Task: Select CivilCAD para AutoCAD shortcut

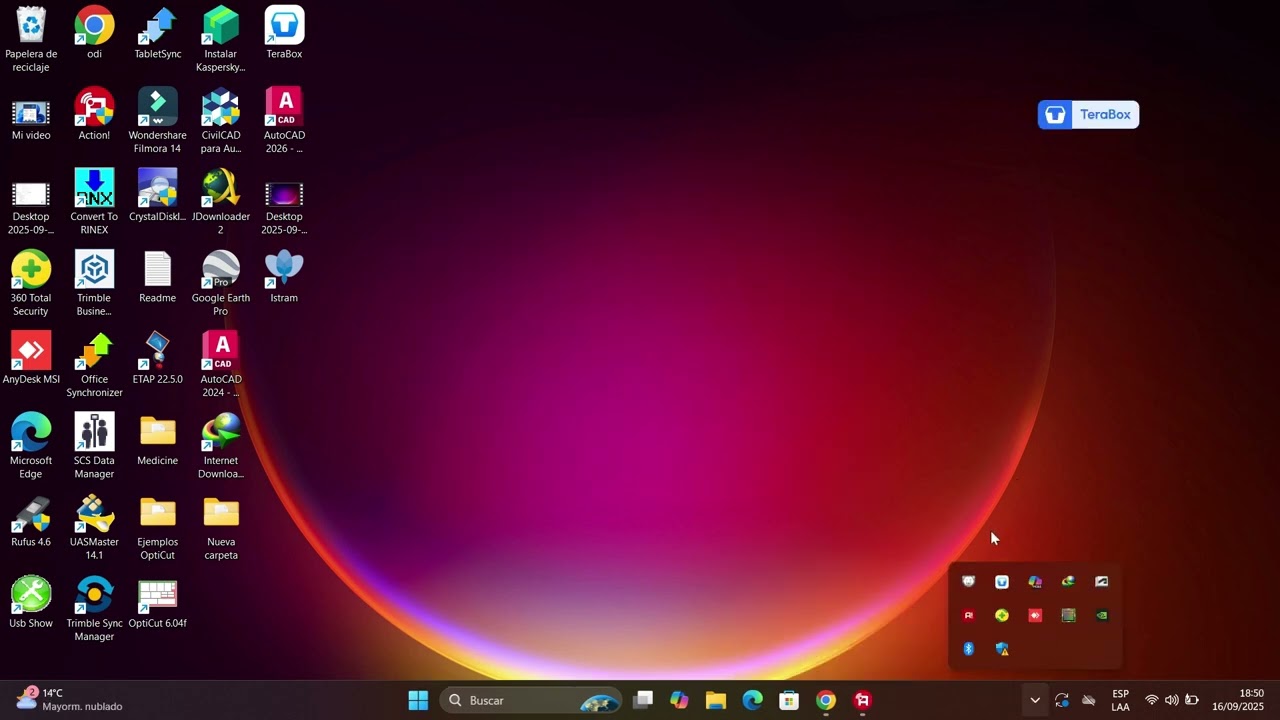Action: click(220, 121)
